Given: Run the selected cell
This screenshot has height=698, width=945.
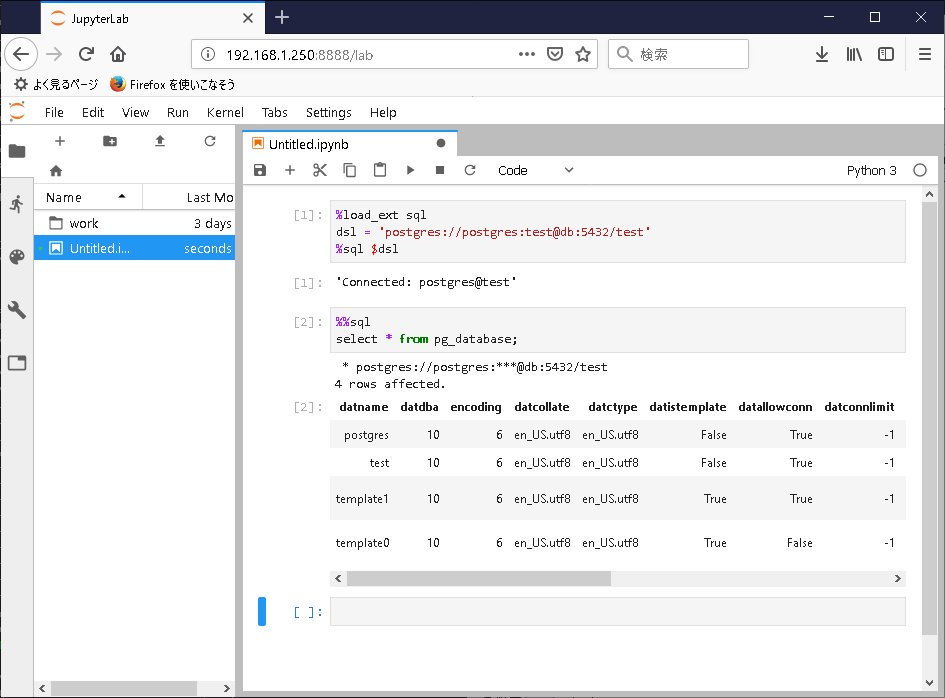Looking at the screenshot, I should (x=411, y=170).
